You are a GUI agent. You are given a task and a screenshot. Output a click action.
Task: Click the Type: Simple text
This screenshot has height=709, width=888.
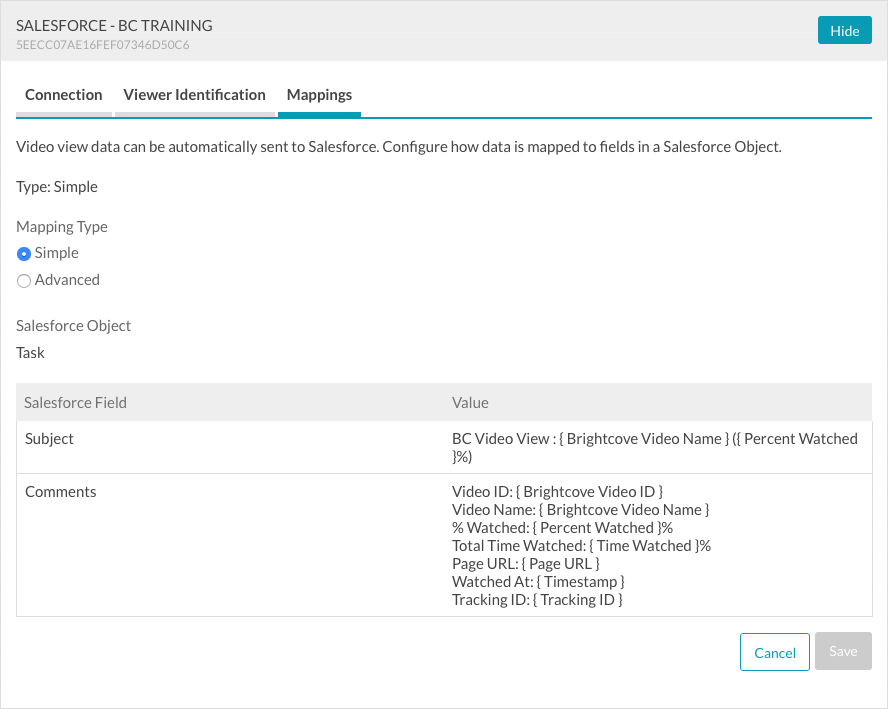click(57, 187)
